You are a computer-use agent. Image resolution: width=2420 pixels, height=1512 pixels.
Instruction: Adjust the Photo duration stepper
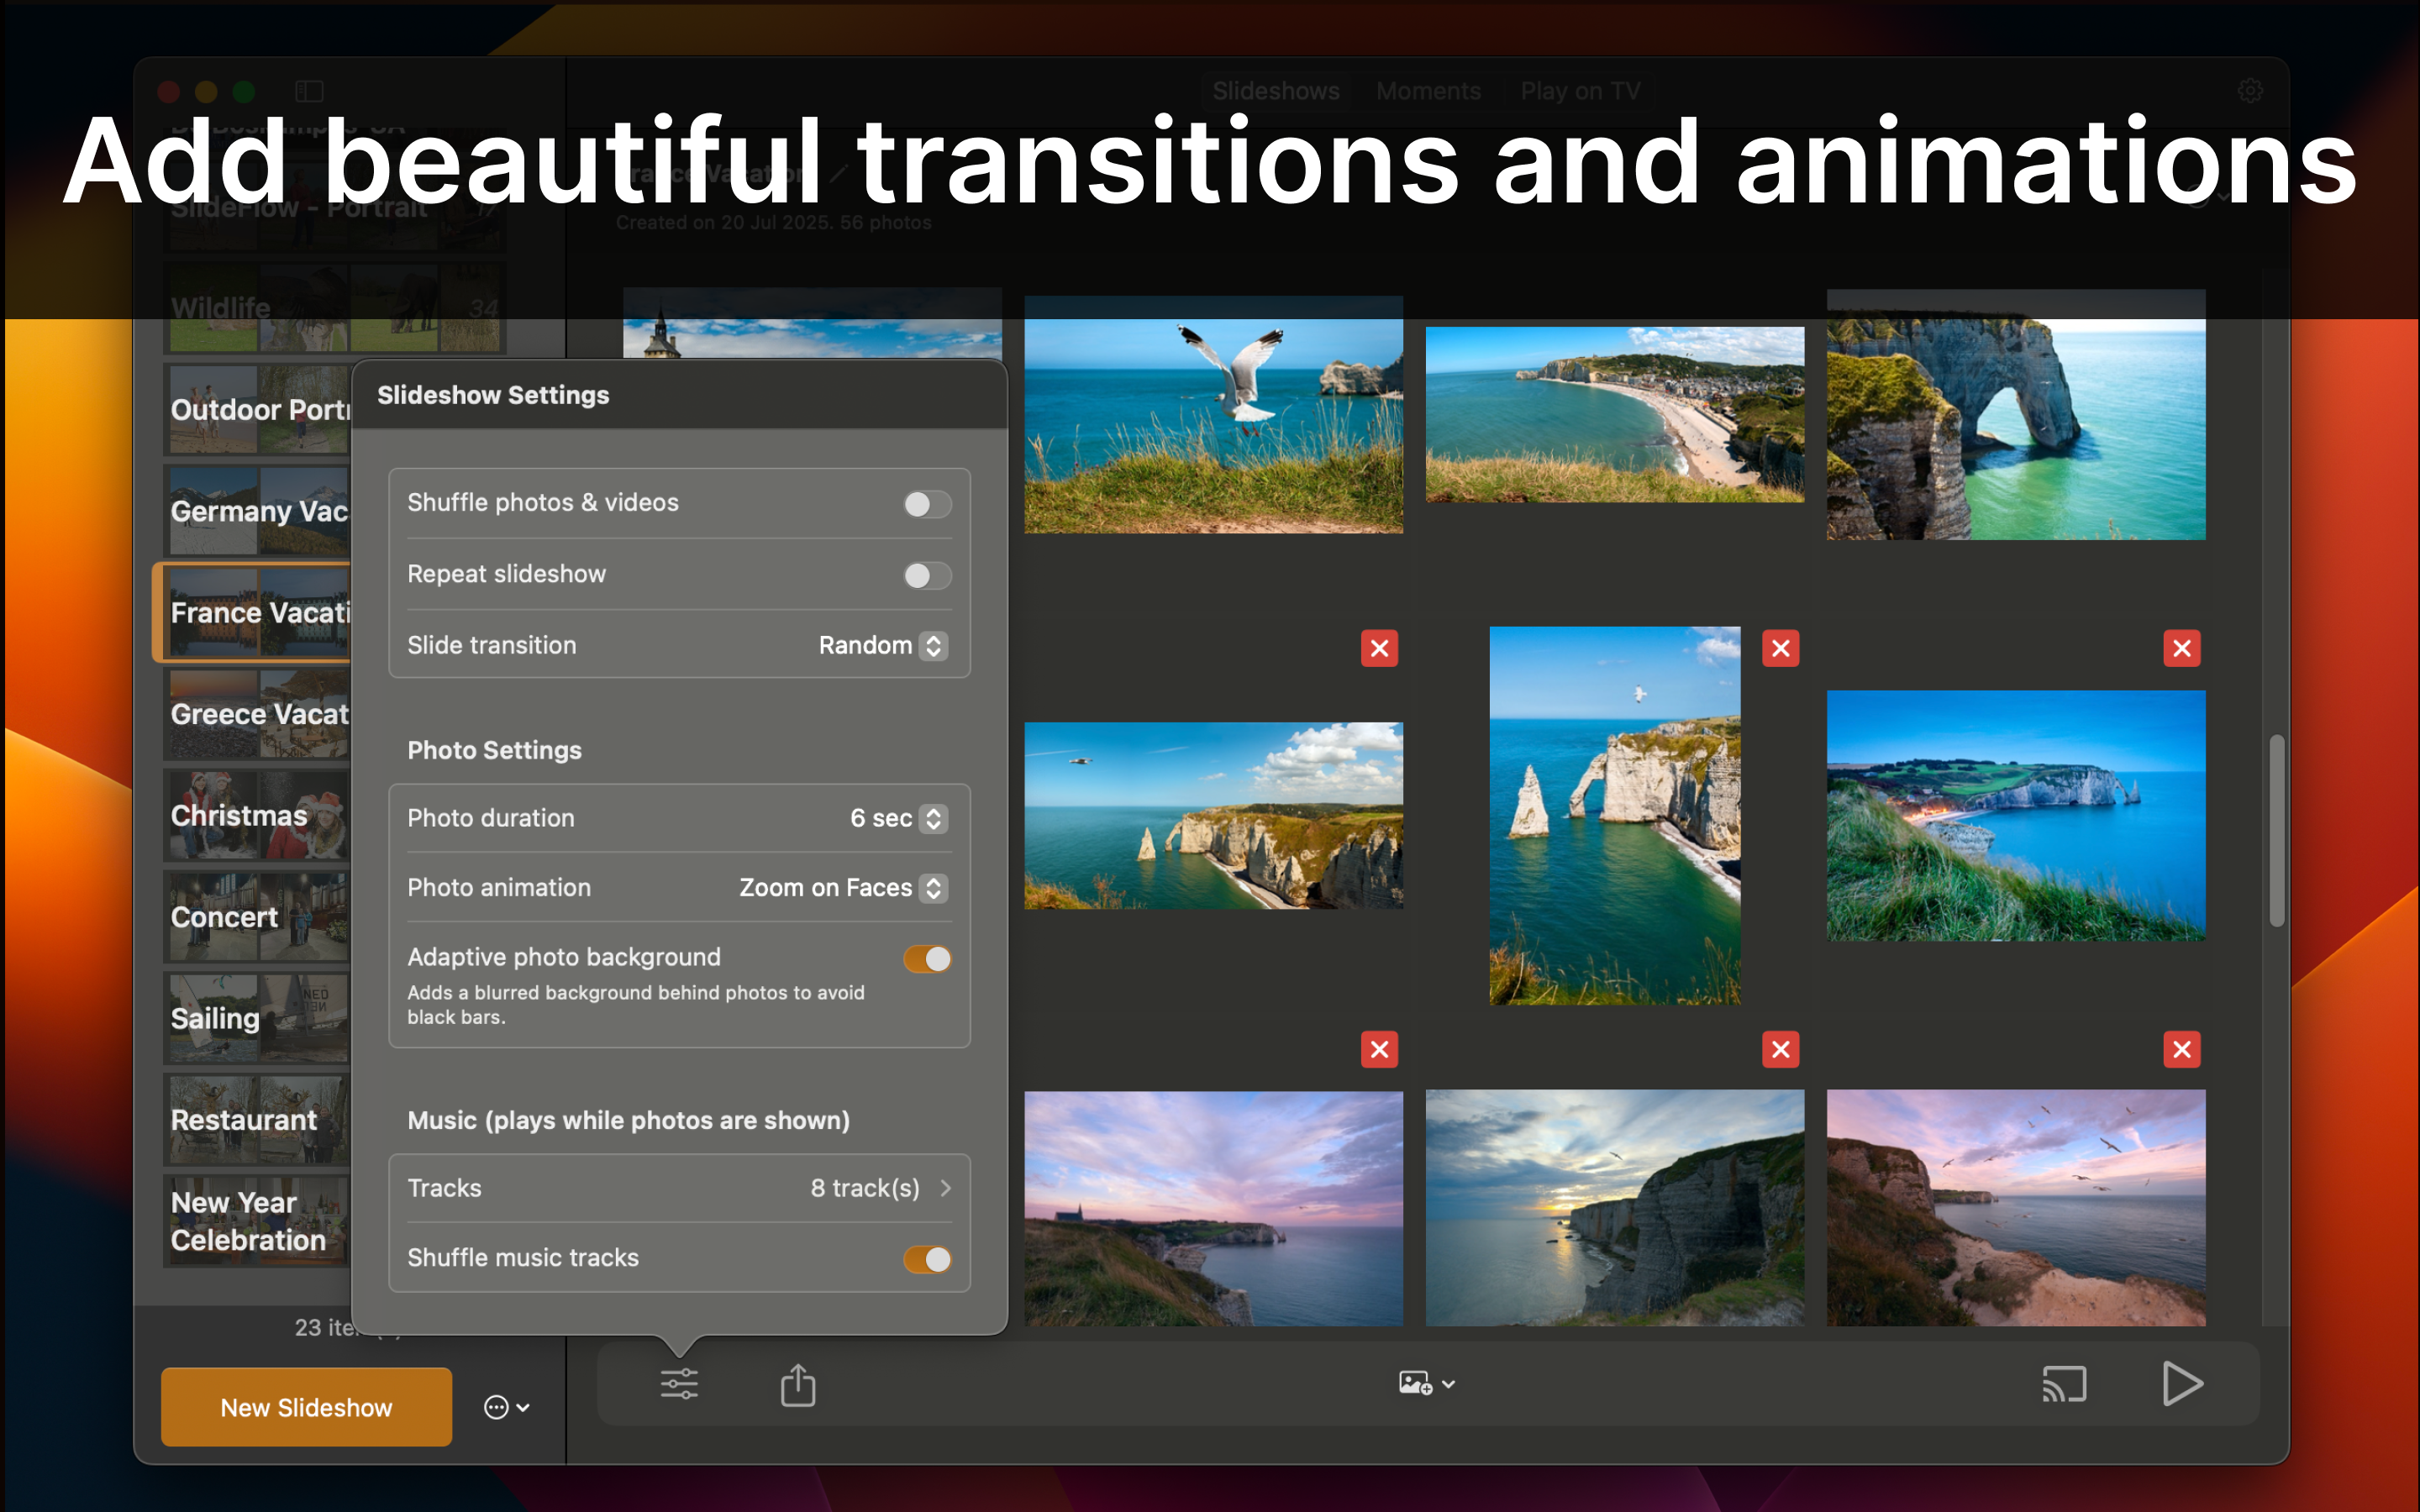932,818
